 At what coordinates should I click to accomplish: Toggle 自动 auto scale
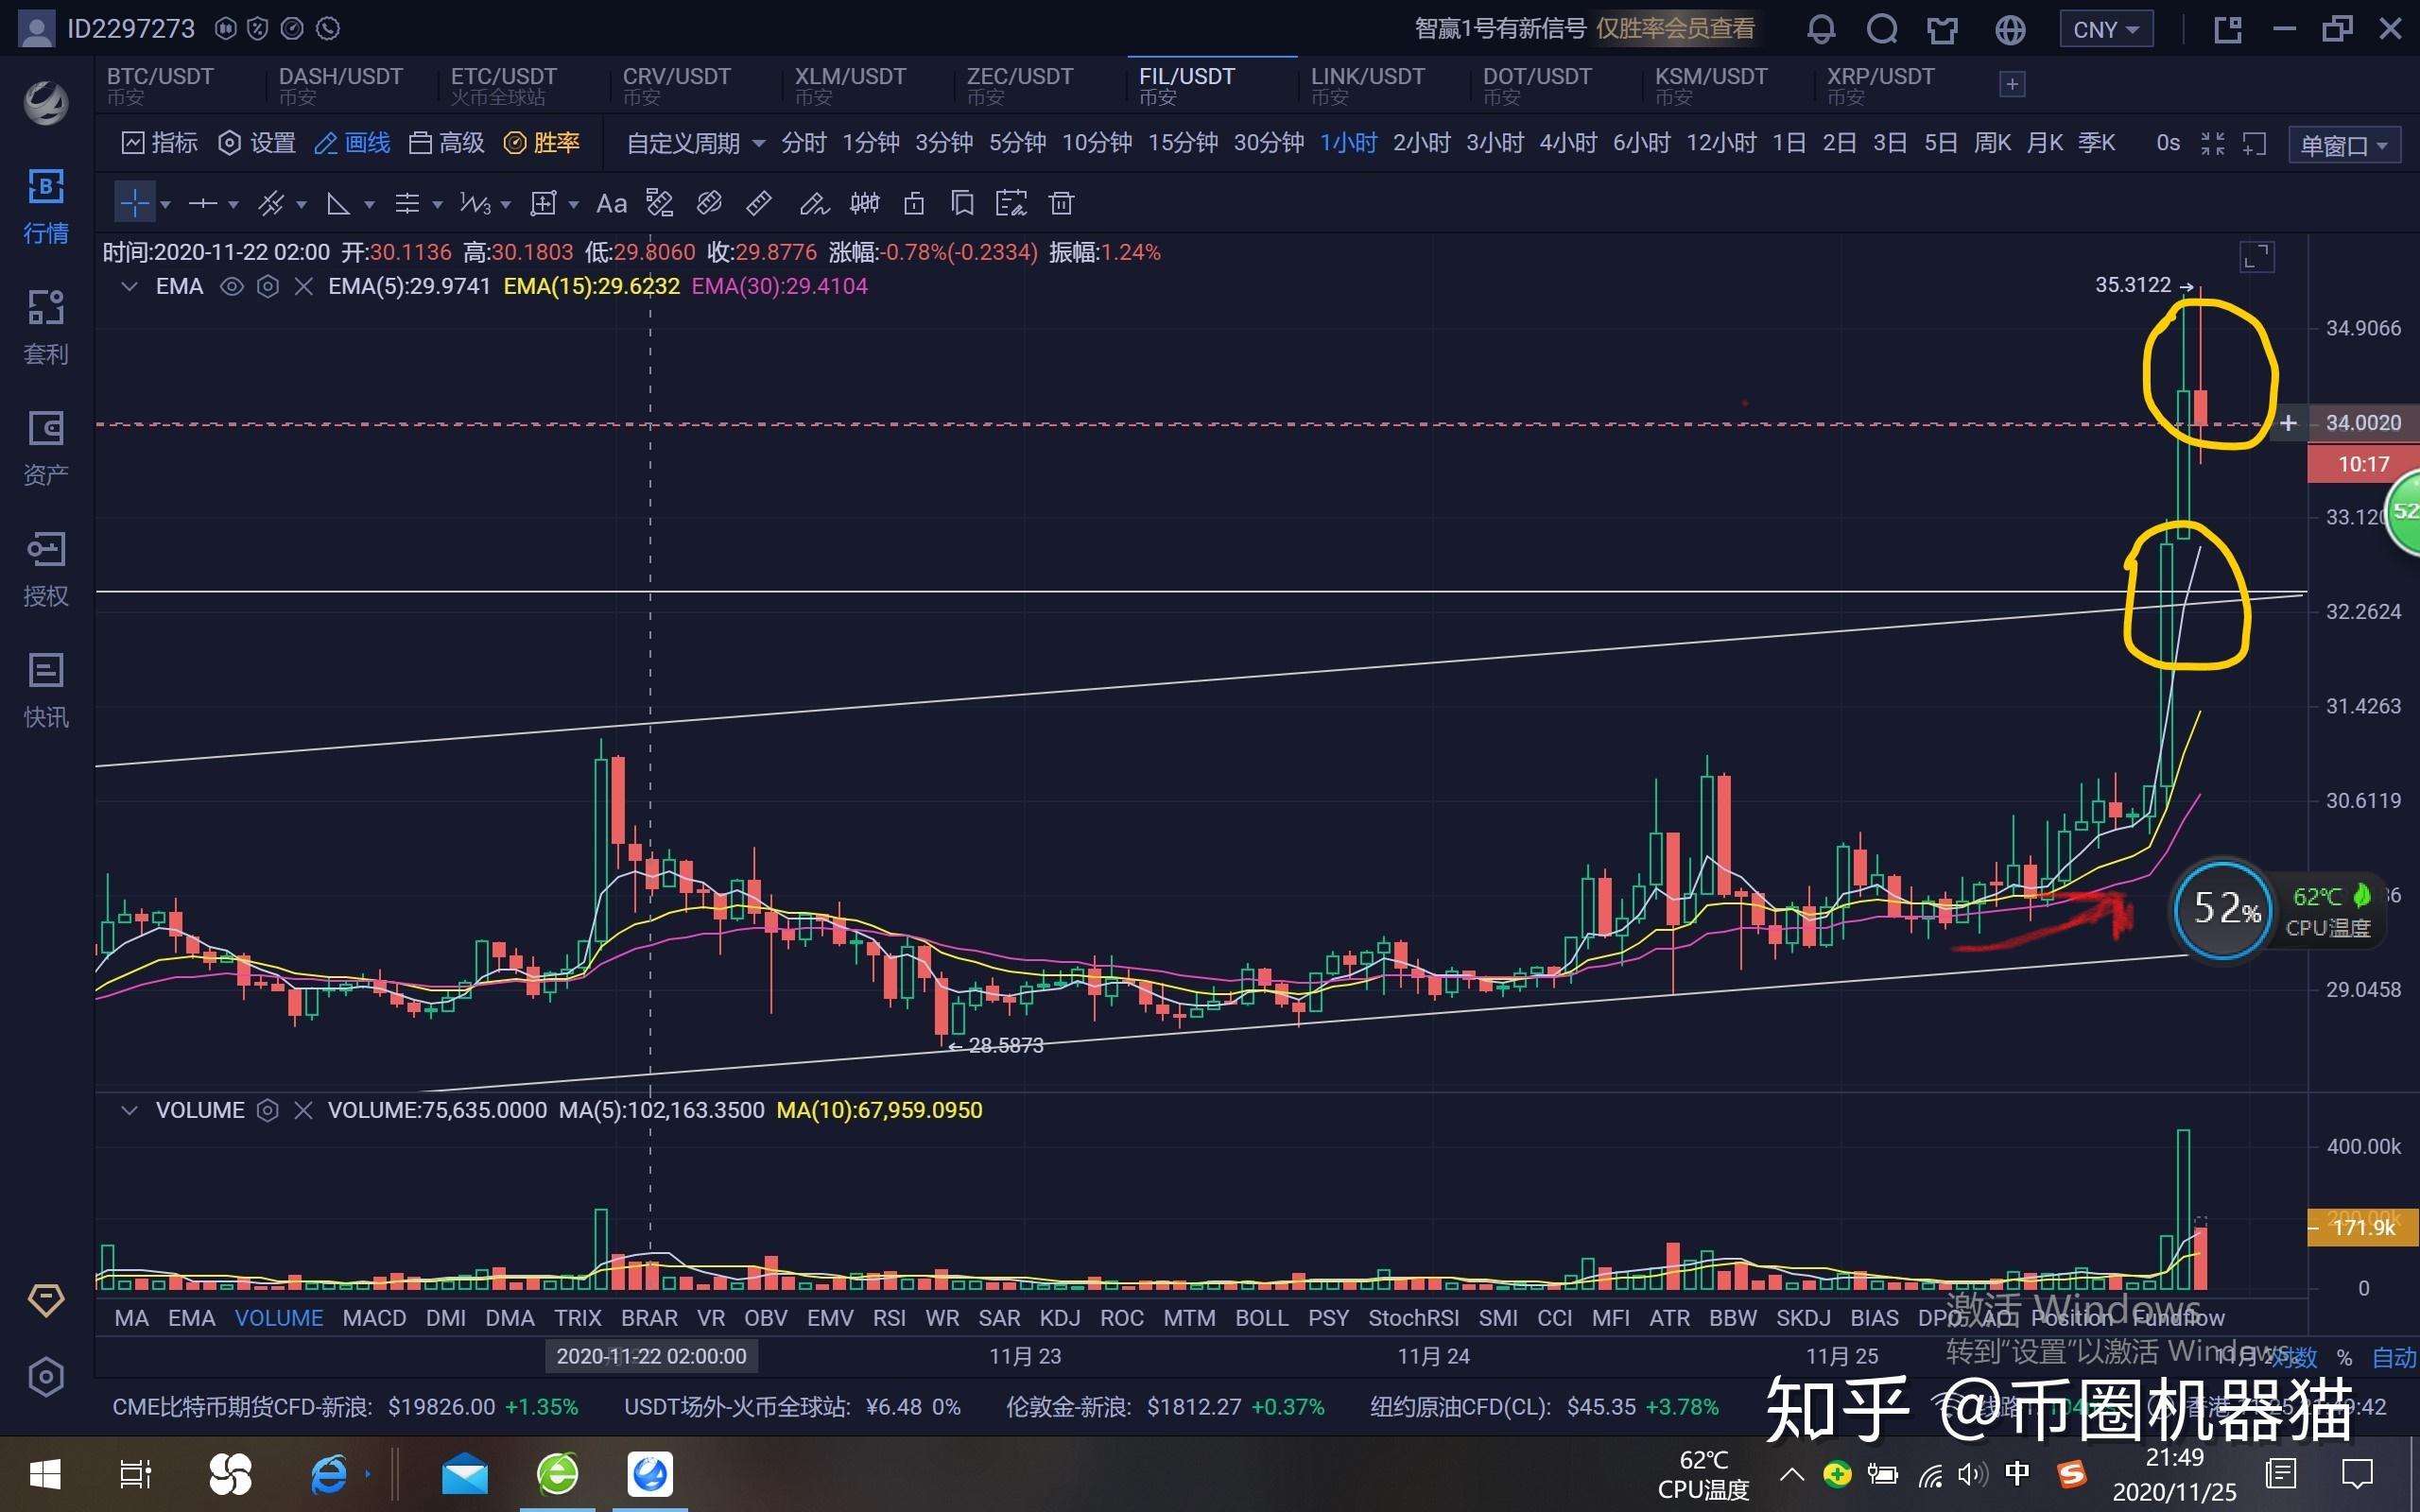click(x=2394, y=1357)
